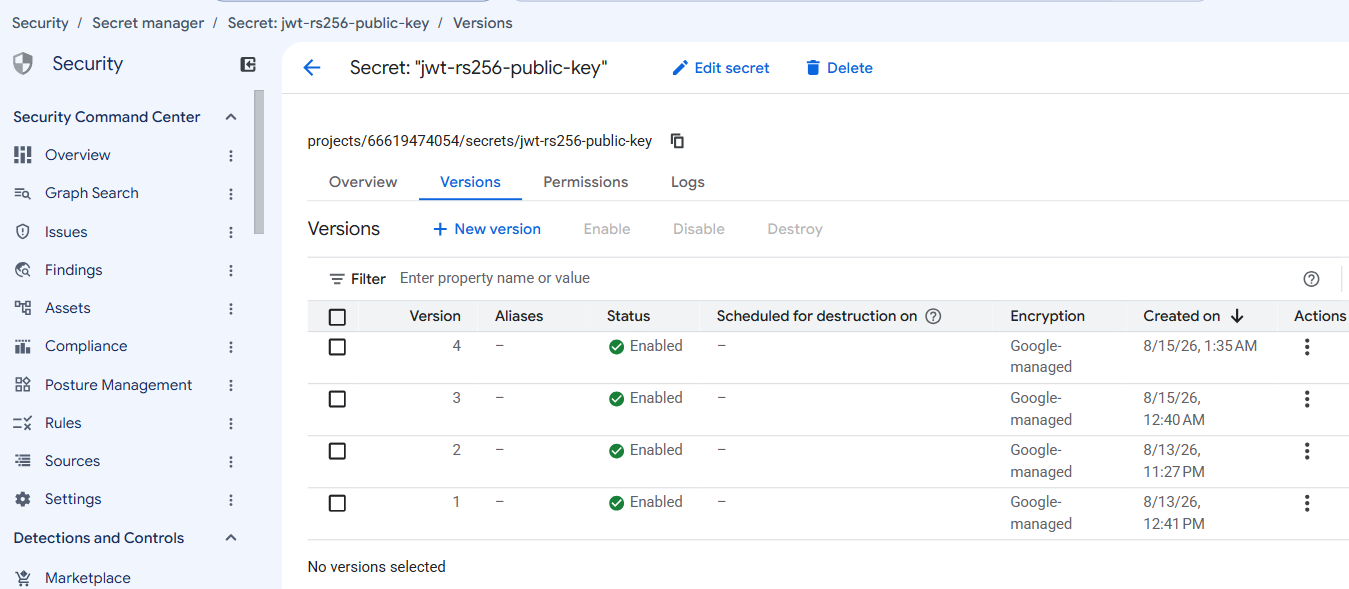Open actions menu for version 3
This screenshot has width=1349, height=589.
click(1306, 399)
